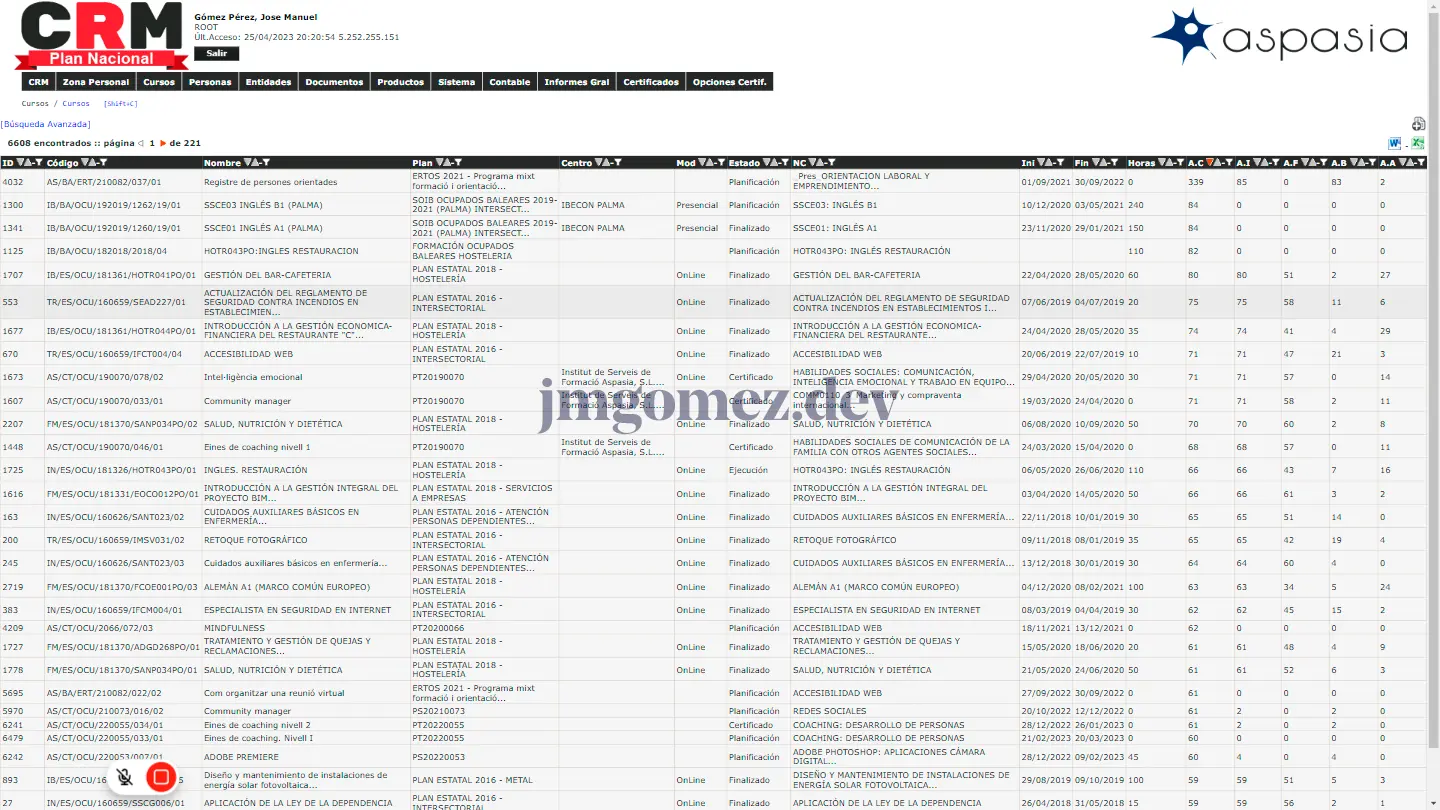This screenshot has height=810, width=1440.
Task: Export the list to Excel
Action: pyautogui.click(x=1418, y=144)
